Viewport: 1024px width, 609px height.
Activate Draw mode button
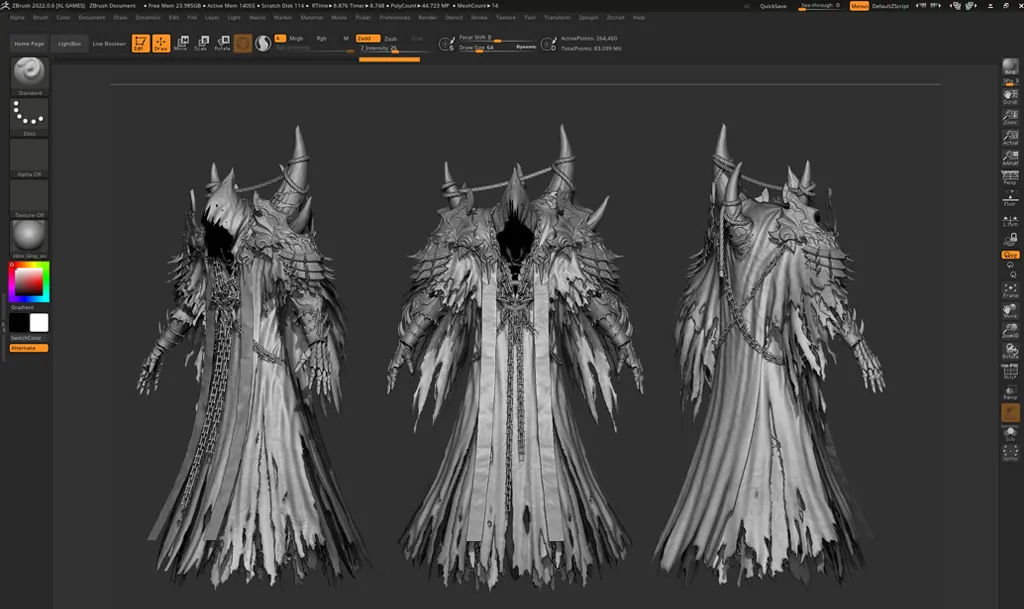coord(161,44)
